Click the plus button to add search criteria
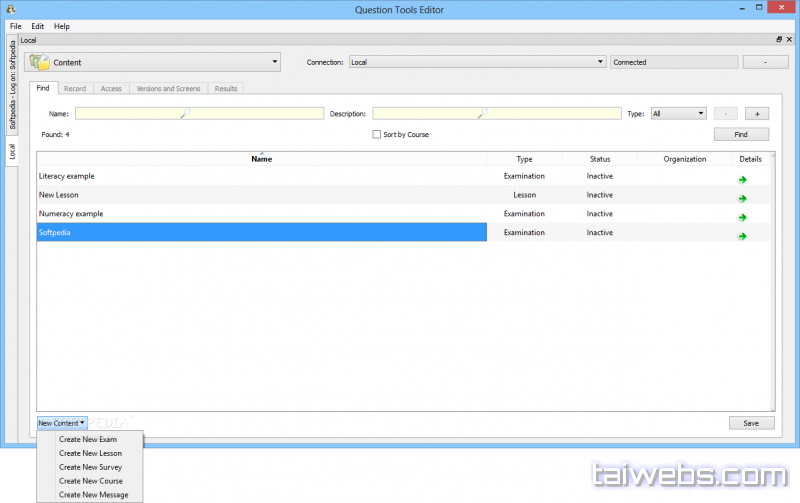 pyautogui.click(x=756, y=114)
